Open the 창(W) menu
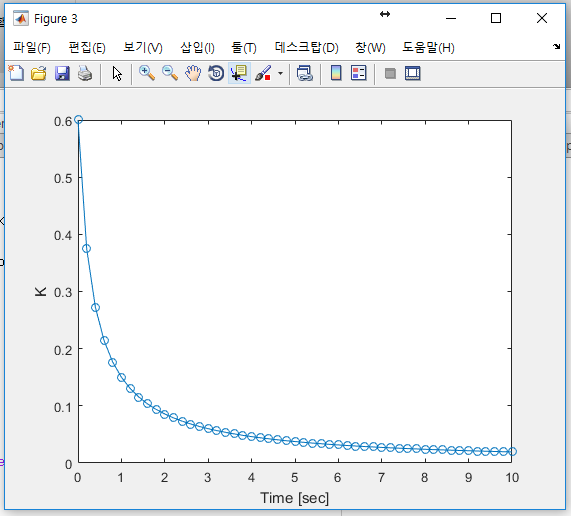Viewport: 571px width, 516px height. (370, 47)
